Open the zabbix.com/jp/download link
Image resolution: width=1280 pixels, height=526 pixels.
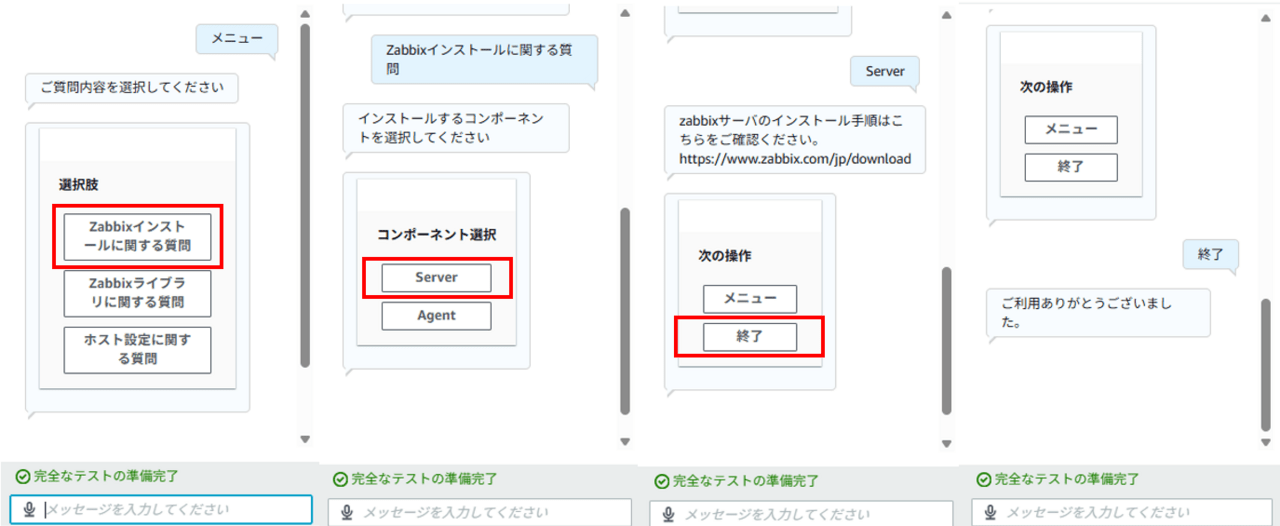(x=795, y=158)
